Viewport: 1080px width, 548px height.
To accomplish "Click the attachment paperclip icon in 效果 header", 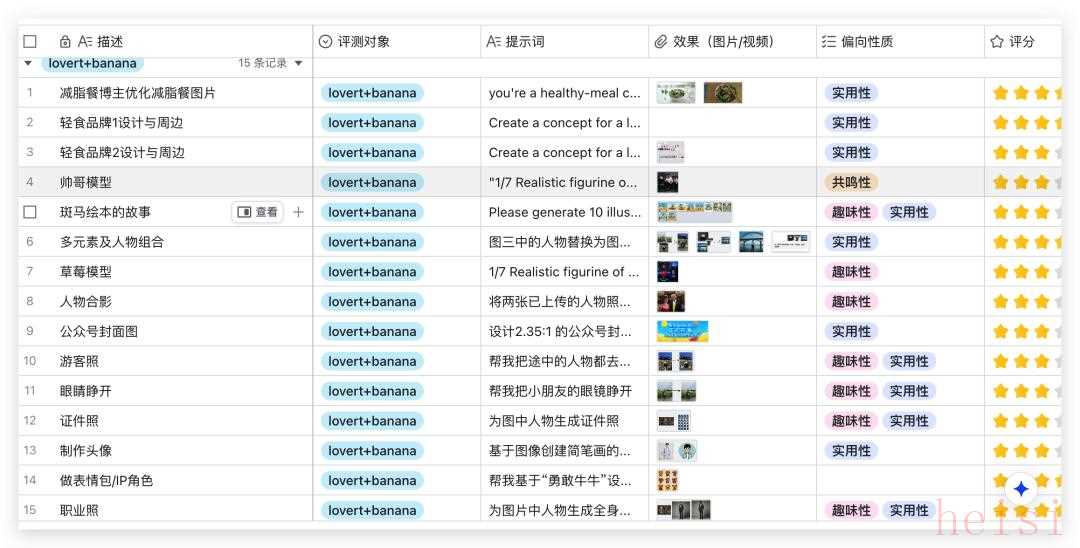I will pos(661,42).
